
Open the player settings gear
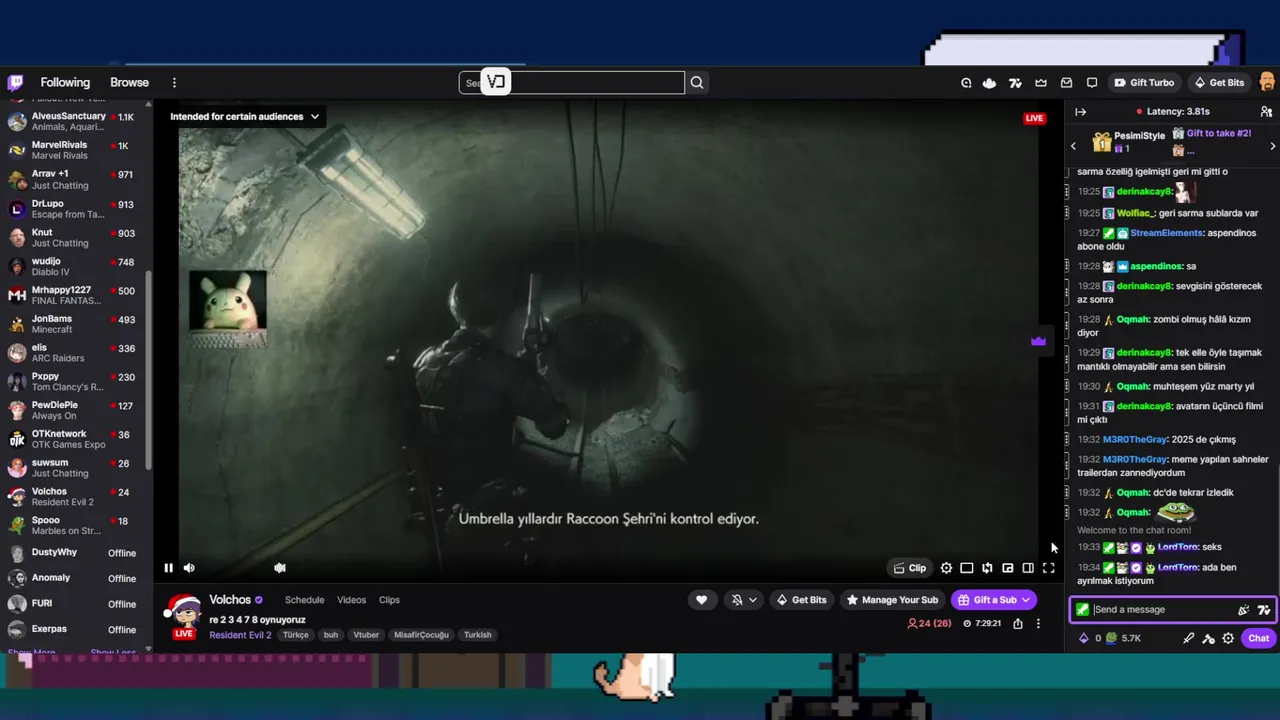(x=946, y=568)
